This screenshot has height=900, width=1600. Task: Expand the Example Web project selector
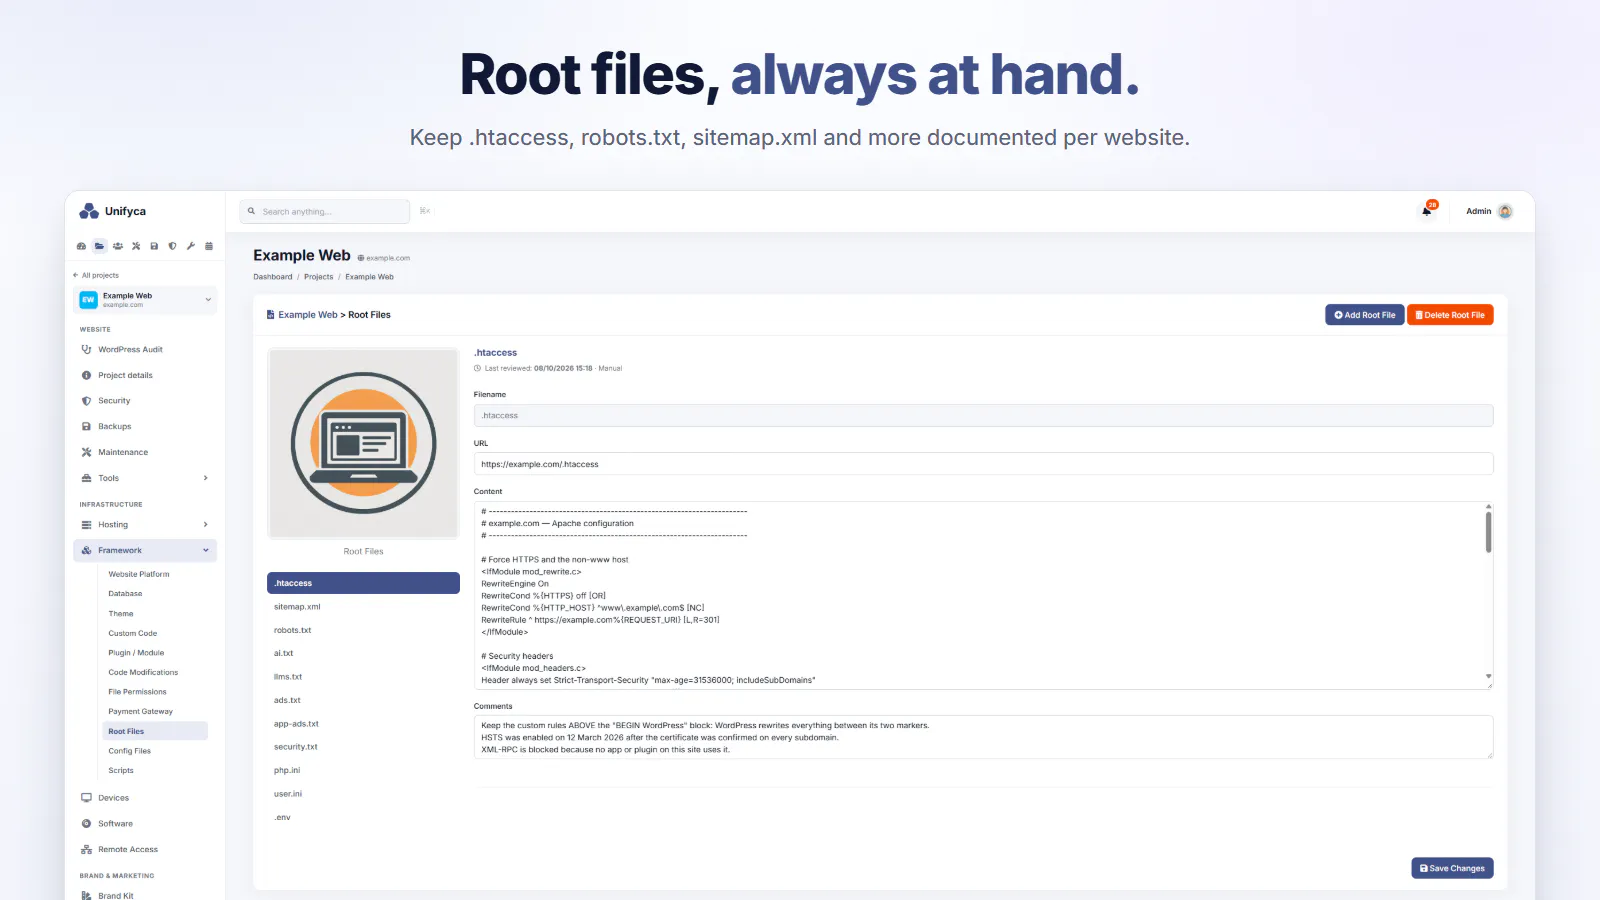click(145, 300)
